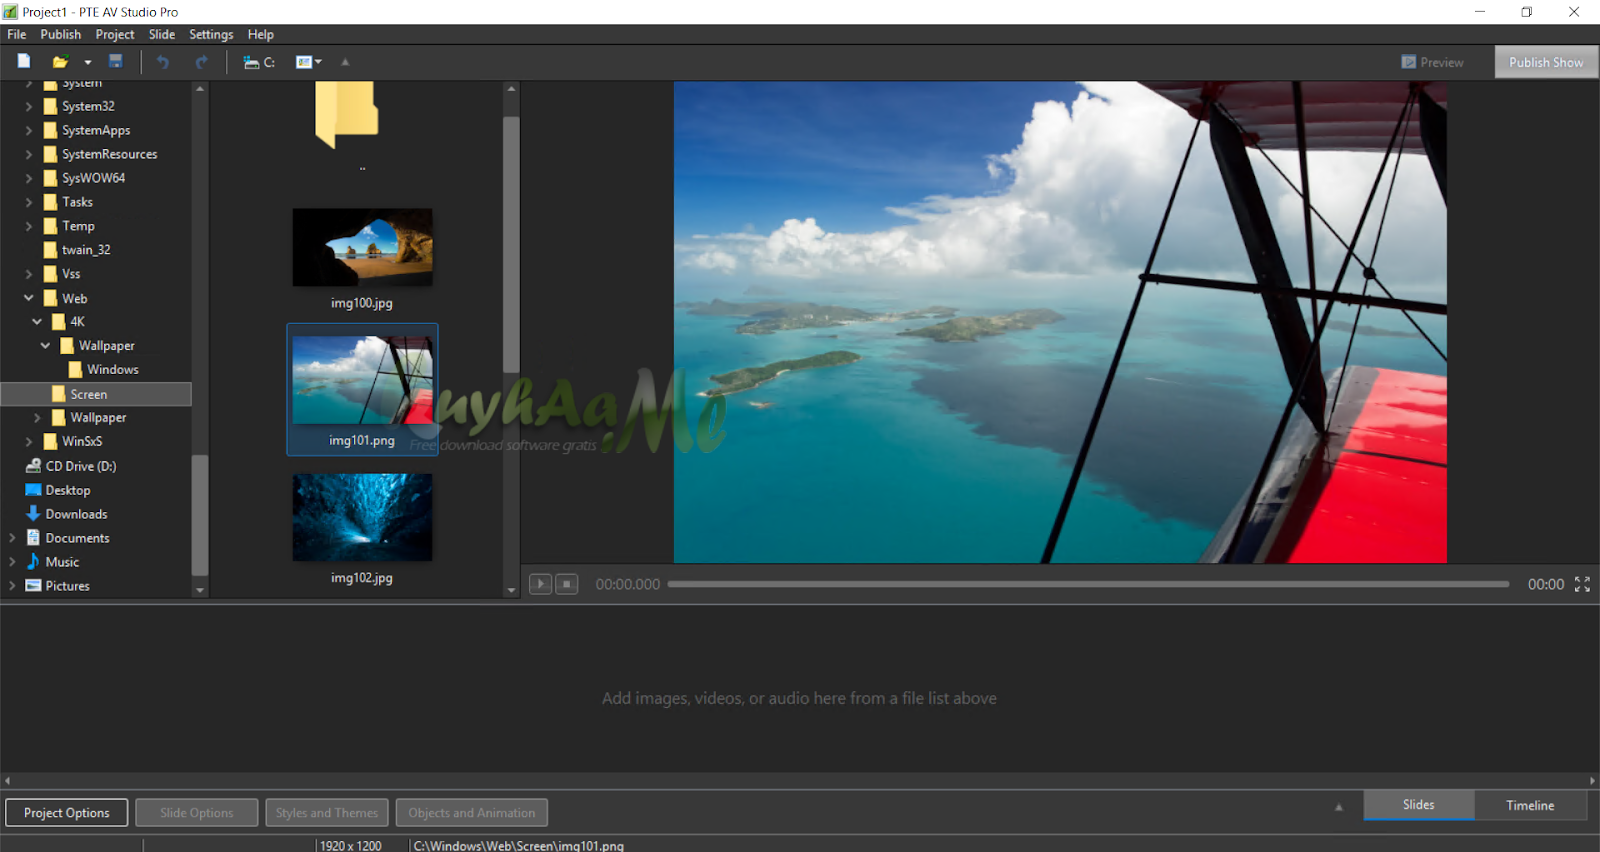The width and height of the screenshot is (1600, 852).
Task: Click the file list vertical scrollbar
Action: coord(511,245)
